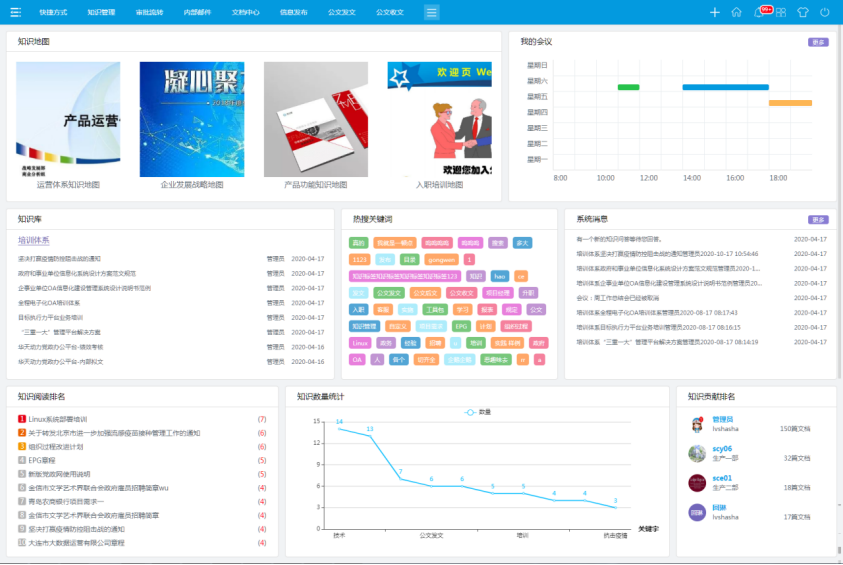843x565 pixels.
Task: Open Linux系统部署培训 in reading ranking
Action: click(57, 419)
